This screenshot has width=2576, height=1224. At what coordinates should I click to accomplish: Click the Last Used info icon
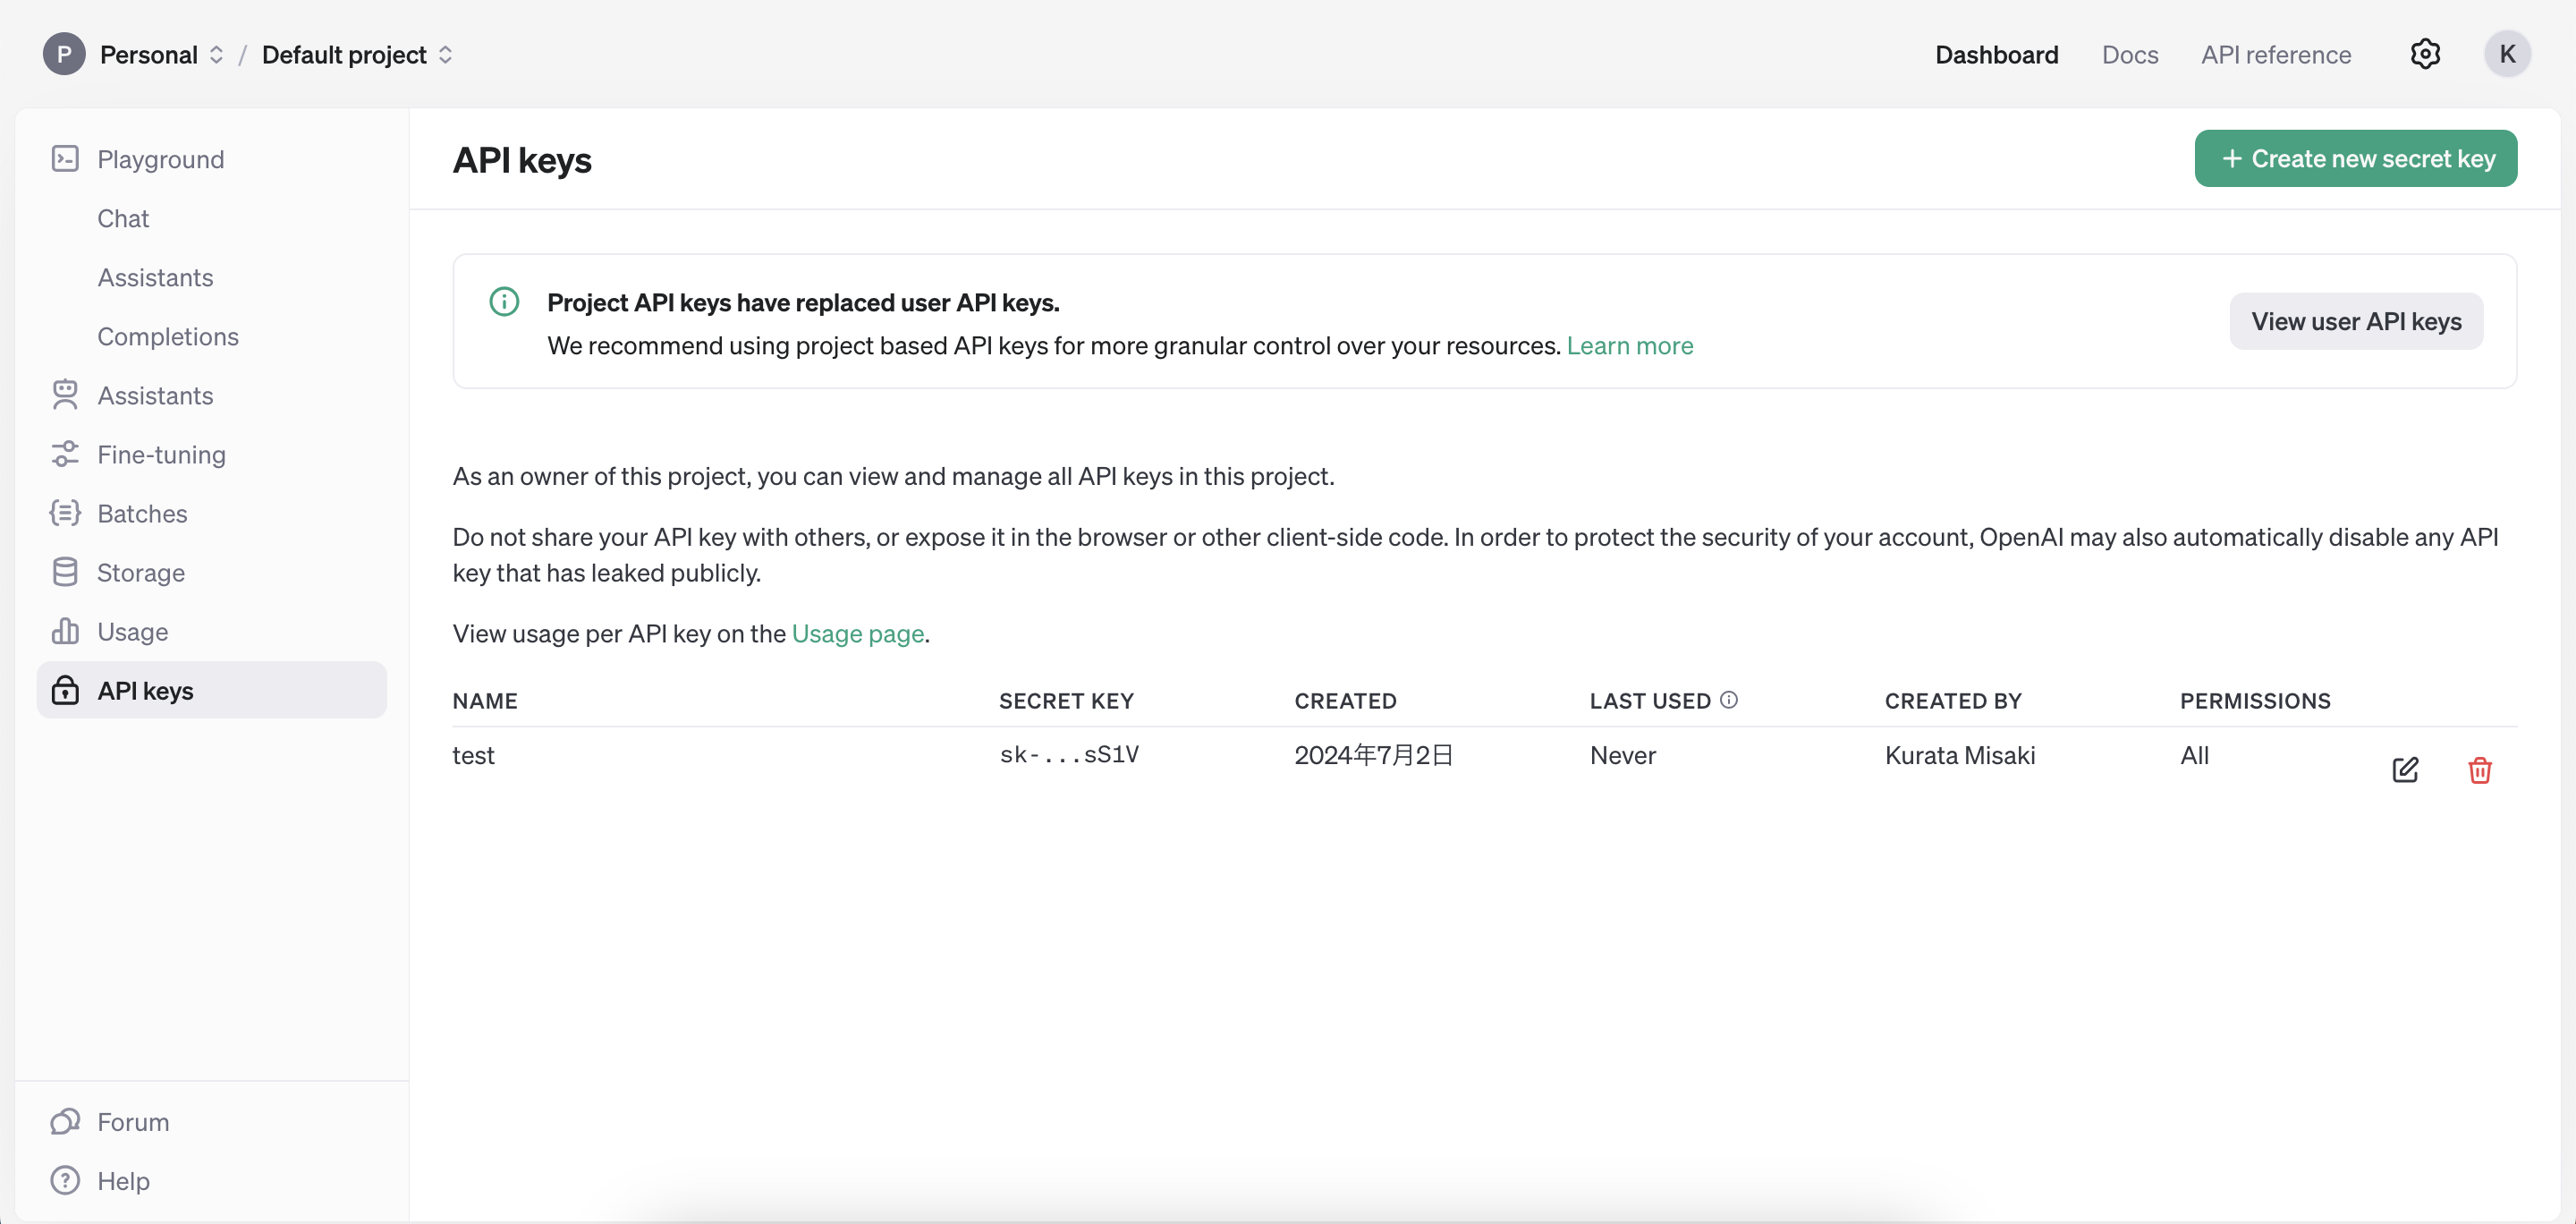tap(1729, 700)
